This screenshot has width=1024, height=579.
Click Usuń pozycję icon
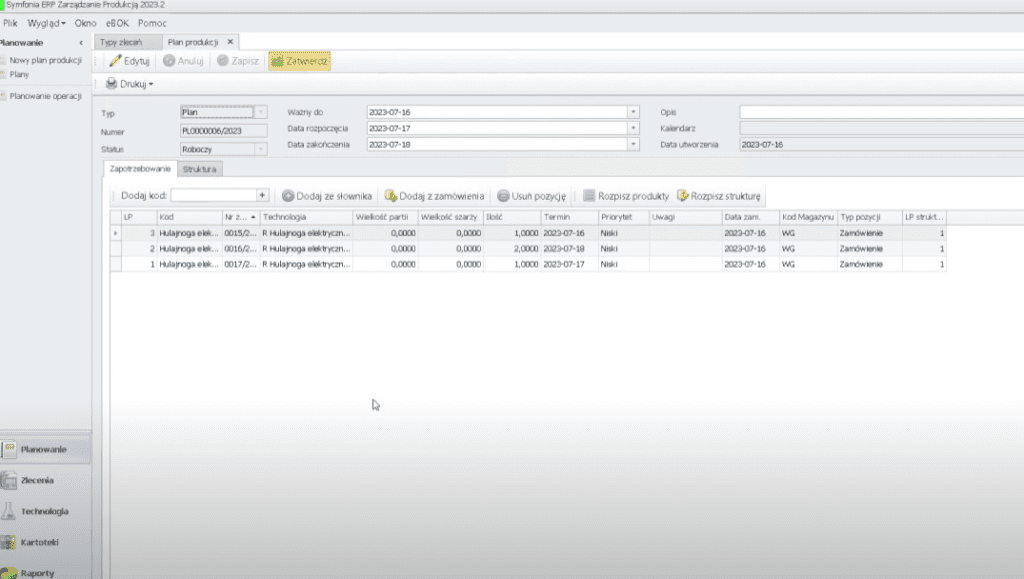(503, 196)
